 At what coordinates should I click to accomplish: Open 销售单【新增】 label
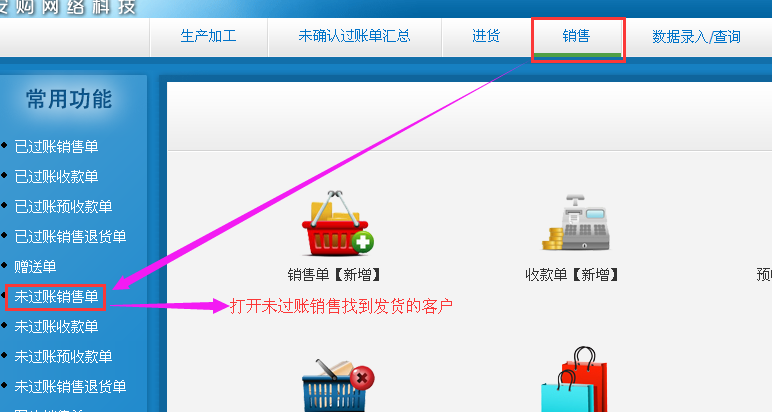click(x=334, y=275)
